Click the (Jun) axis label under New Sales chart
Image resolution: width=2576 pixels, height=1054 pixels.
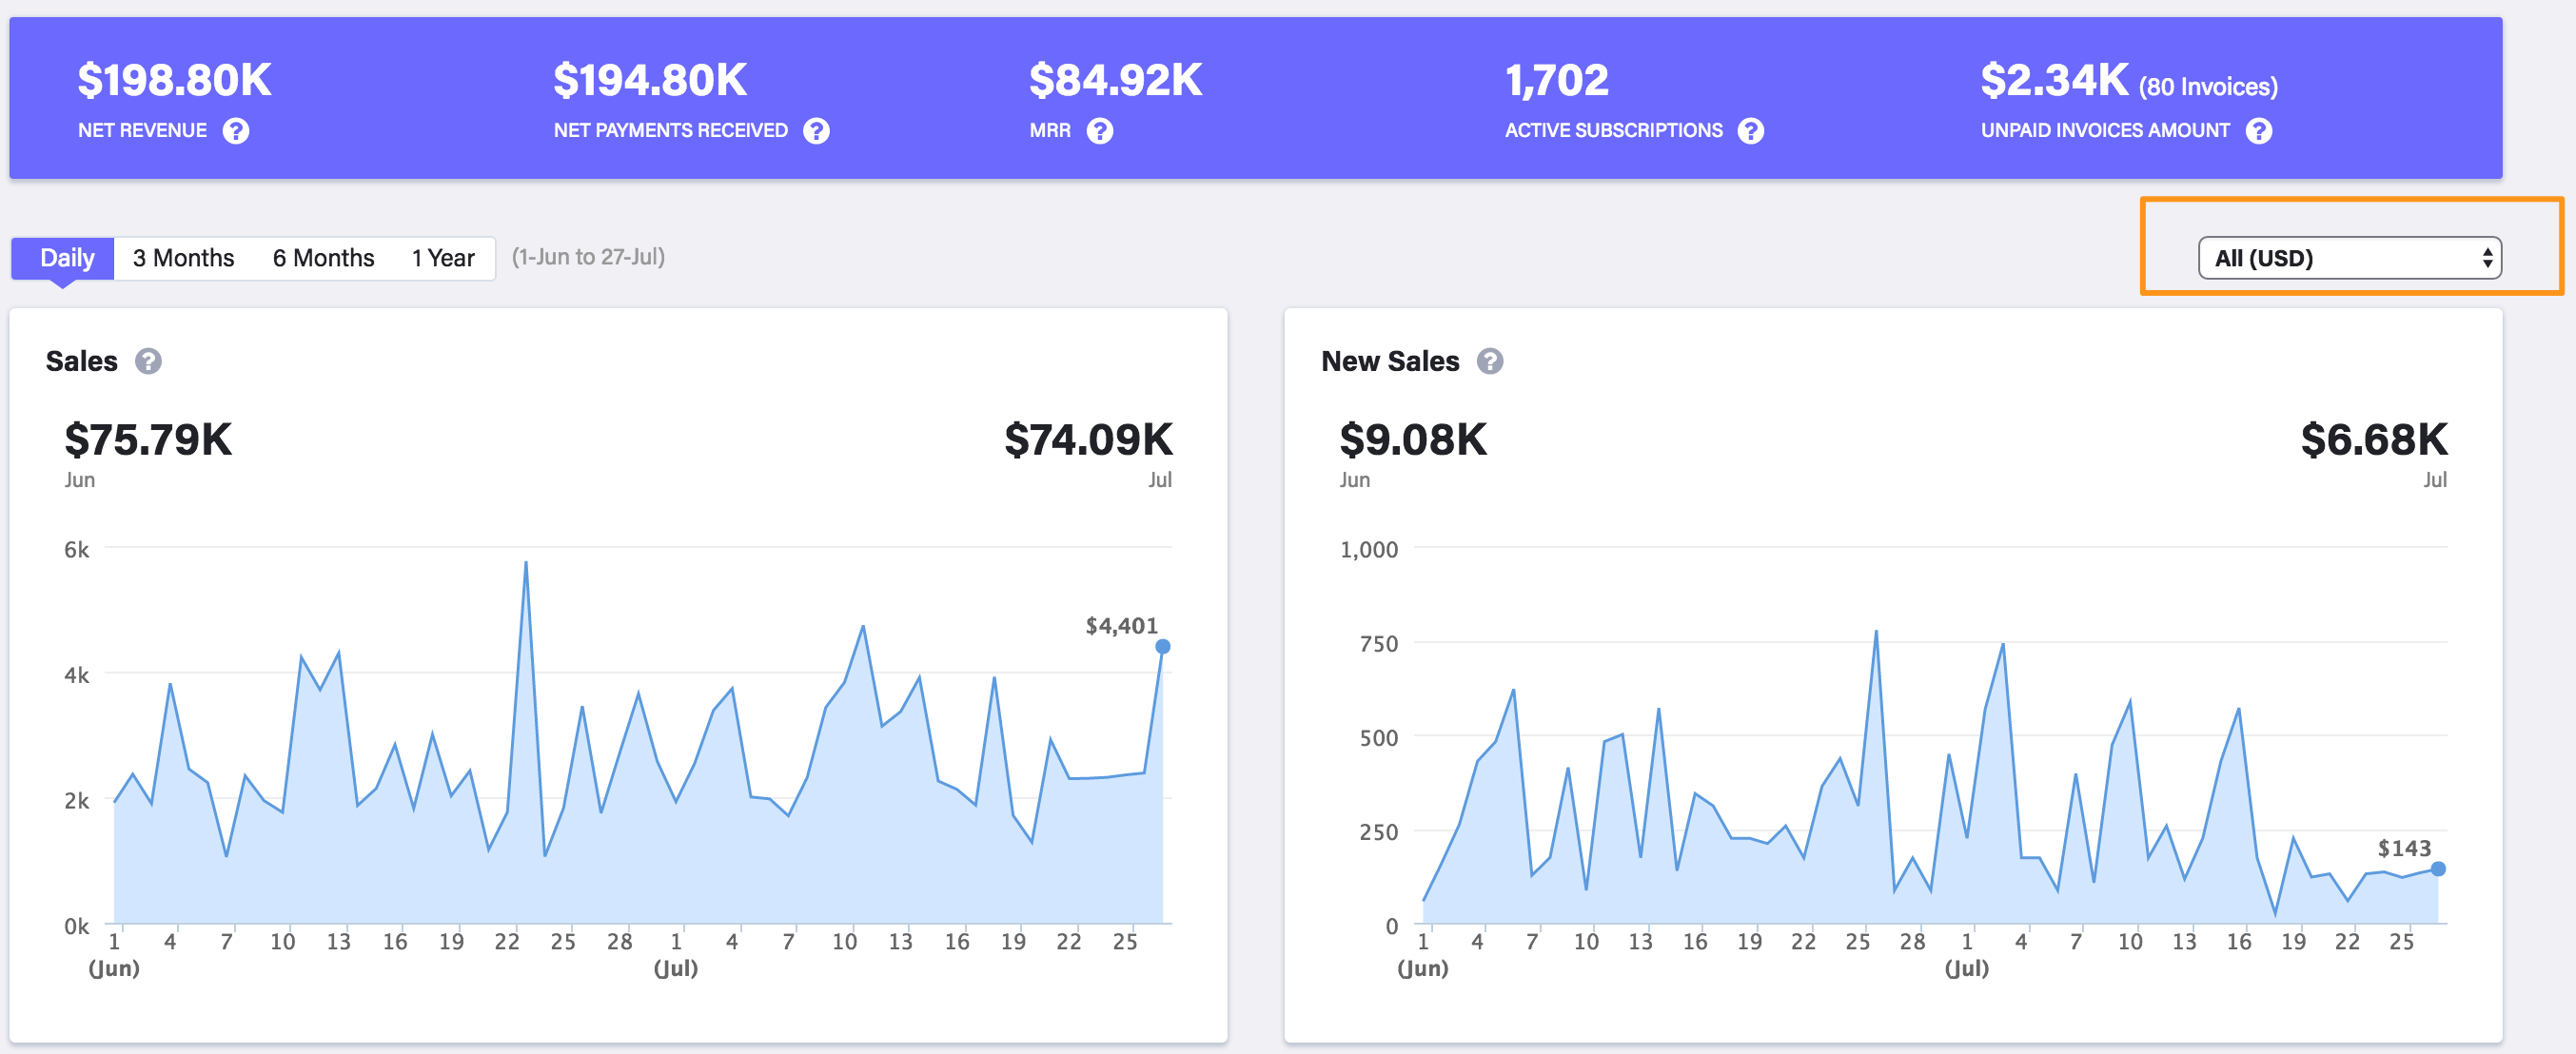pos(1422,968)
